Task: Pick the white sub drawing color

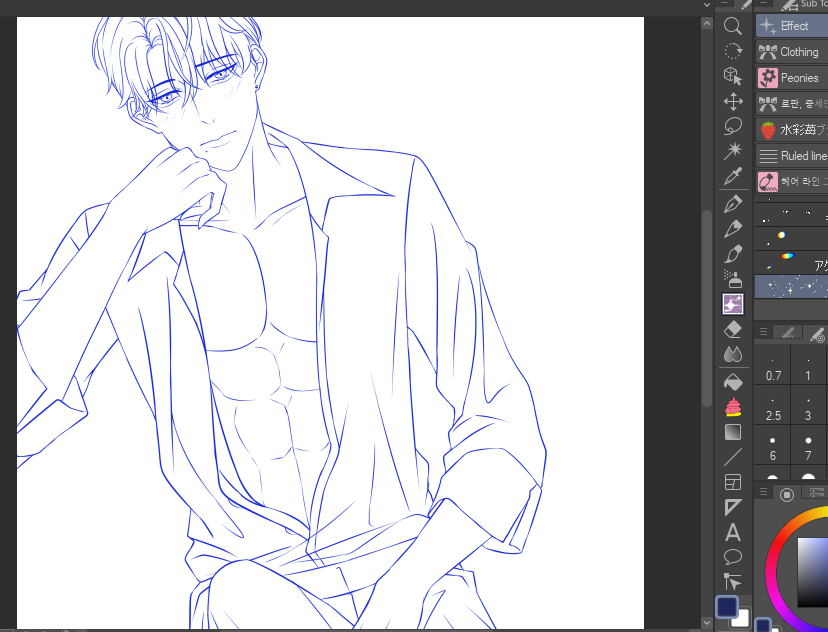Action: pyautogui.click(x=742, y=619)
